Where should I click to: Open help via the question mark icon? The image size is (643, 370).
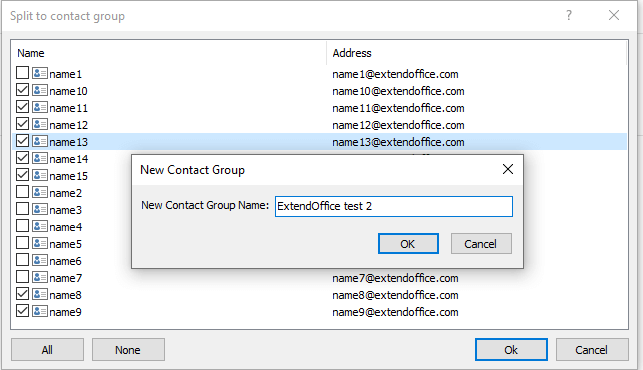[x=569, y=16]
